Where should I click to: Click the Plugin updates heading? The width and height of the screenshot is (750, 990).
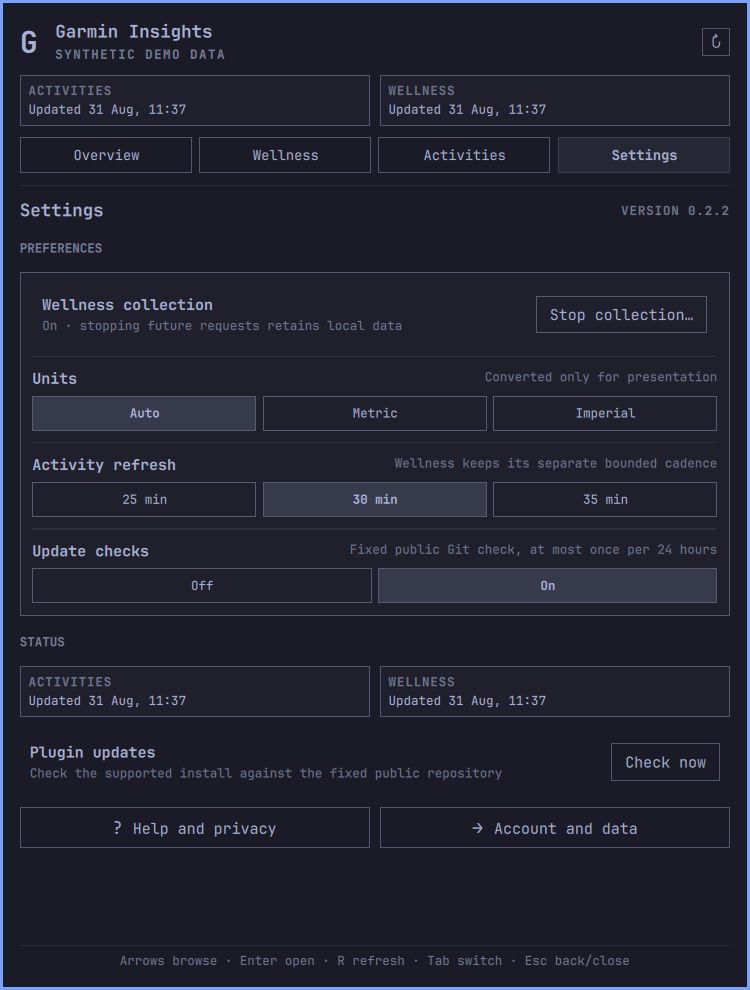click(92, 753)
